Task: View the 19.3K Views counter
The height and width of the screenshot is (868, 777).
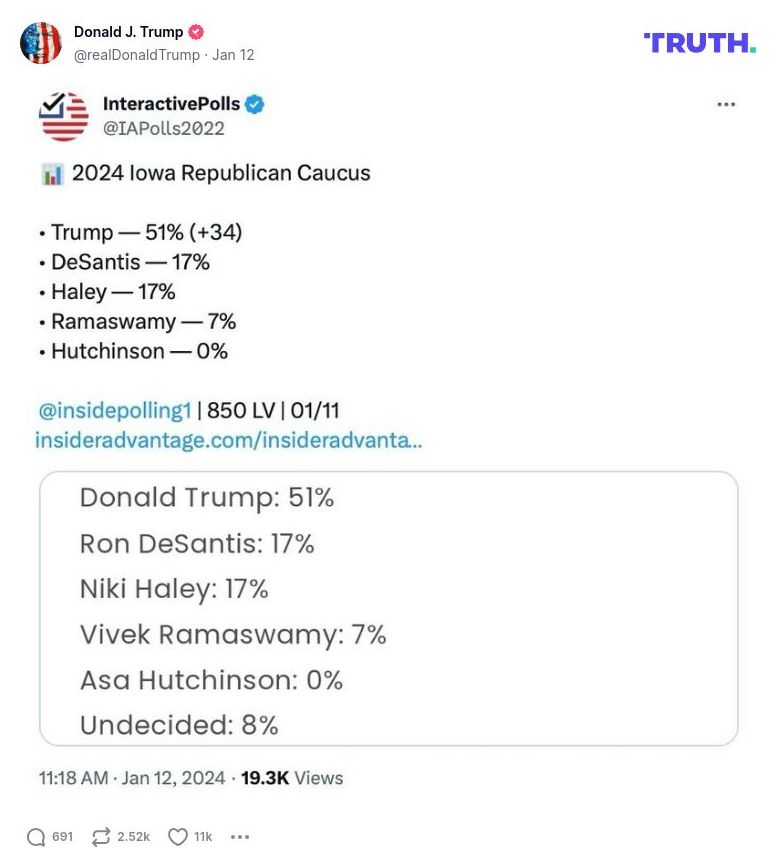Action: 293,777
